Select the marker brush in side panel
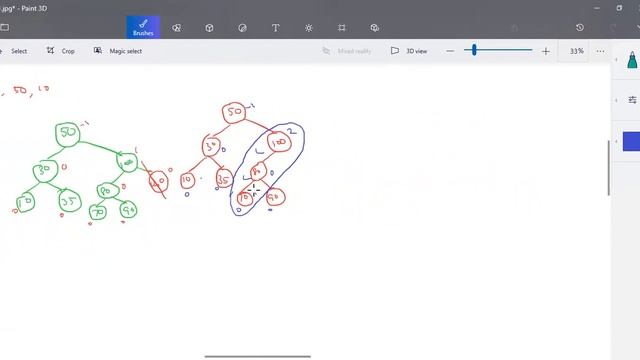The height and width of the screenshot is (360, 640). [632, 60]
